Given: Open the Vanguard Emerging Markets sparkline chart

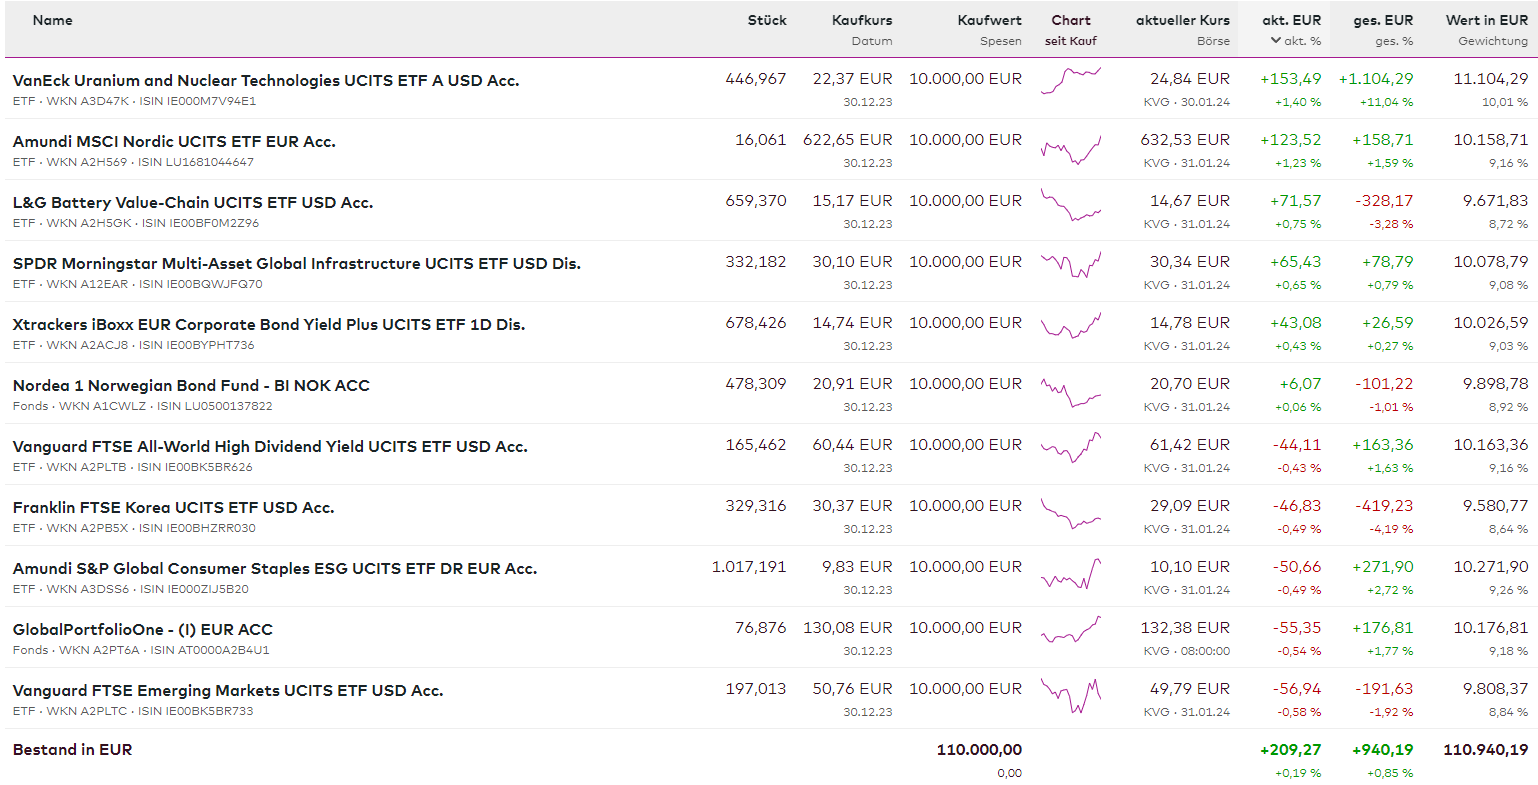Looking at the screenshot, I should point(1070,696).
